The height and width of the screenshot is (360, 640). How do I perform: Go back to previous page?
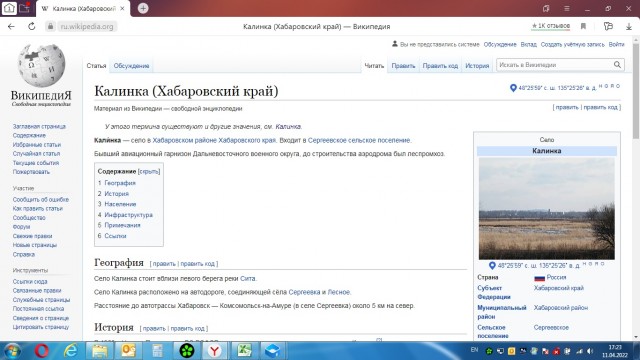pyautogui.click(x=11, y=27)
